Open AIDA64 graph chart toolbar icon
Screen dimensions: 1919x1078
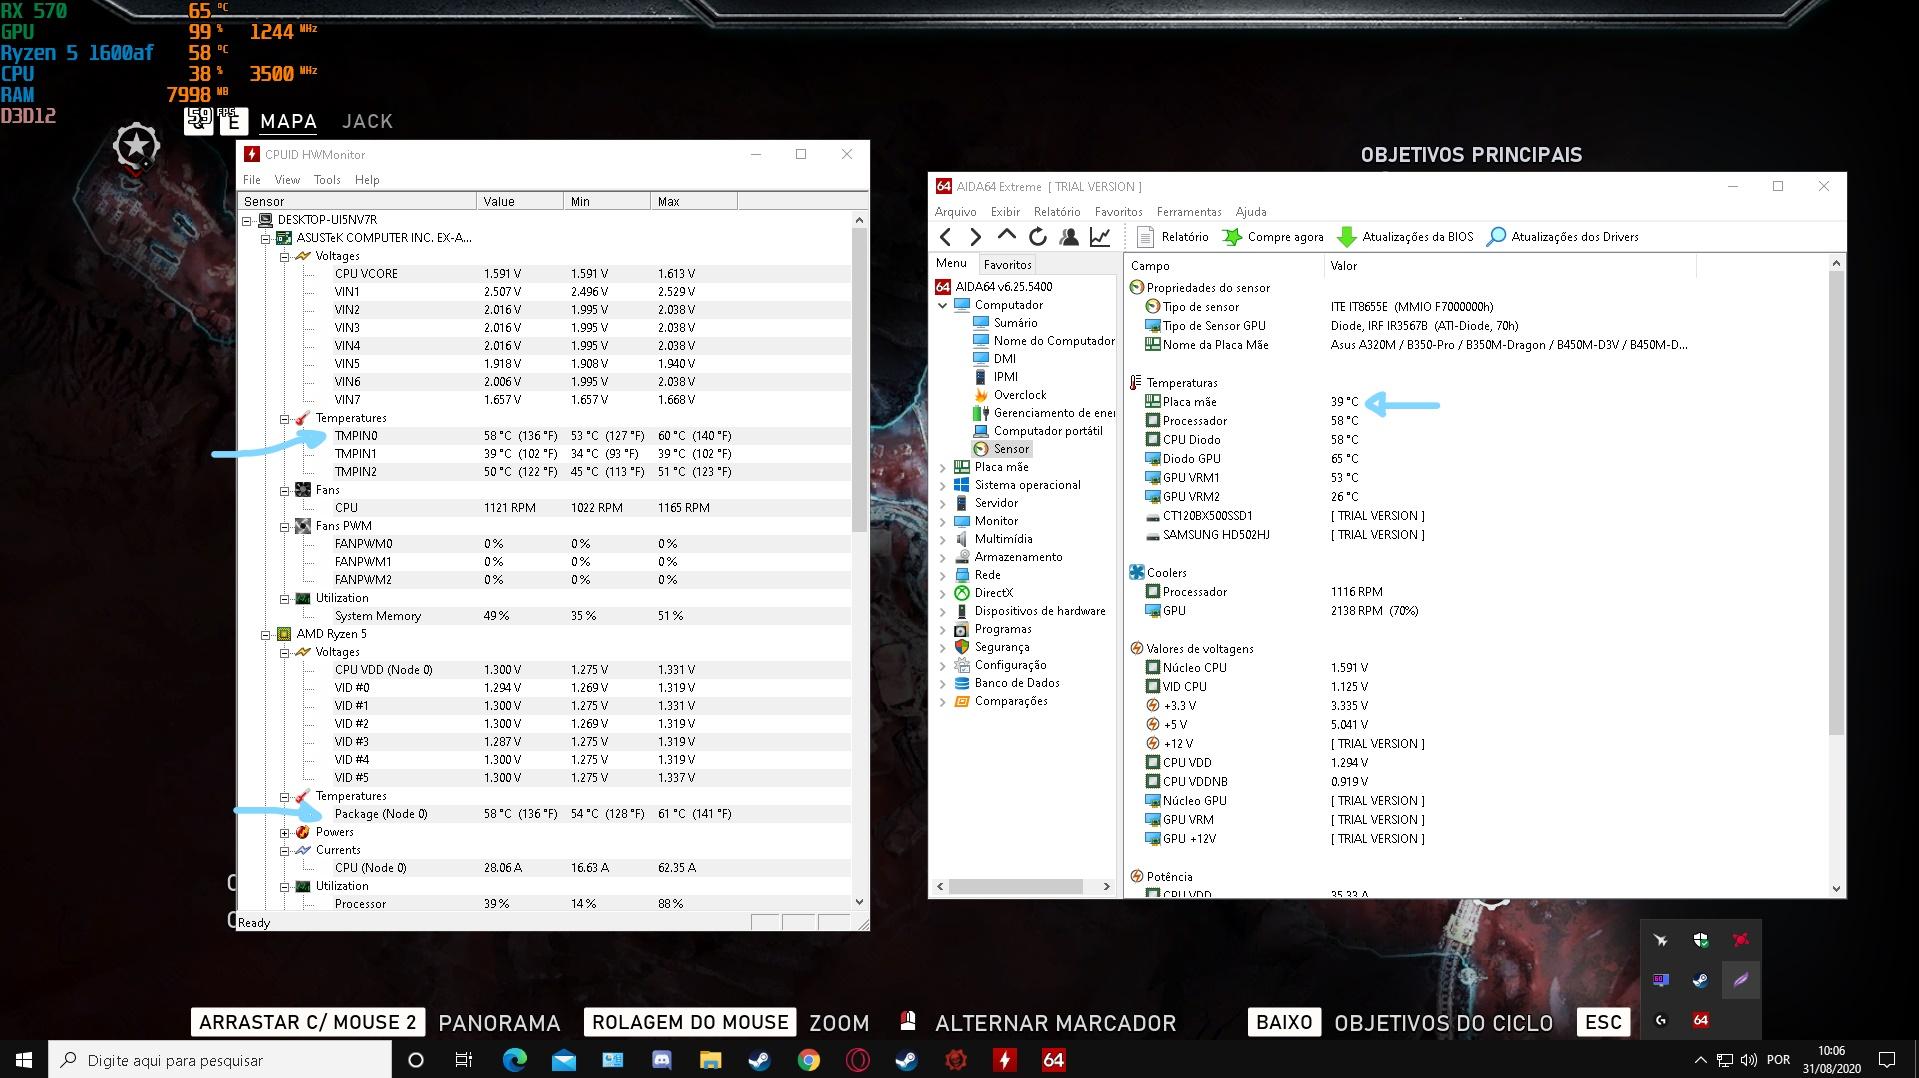[x=1100, y=237]
